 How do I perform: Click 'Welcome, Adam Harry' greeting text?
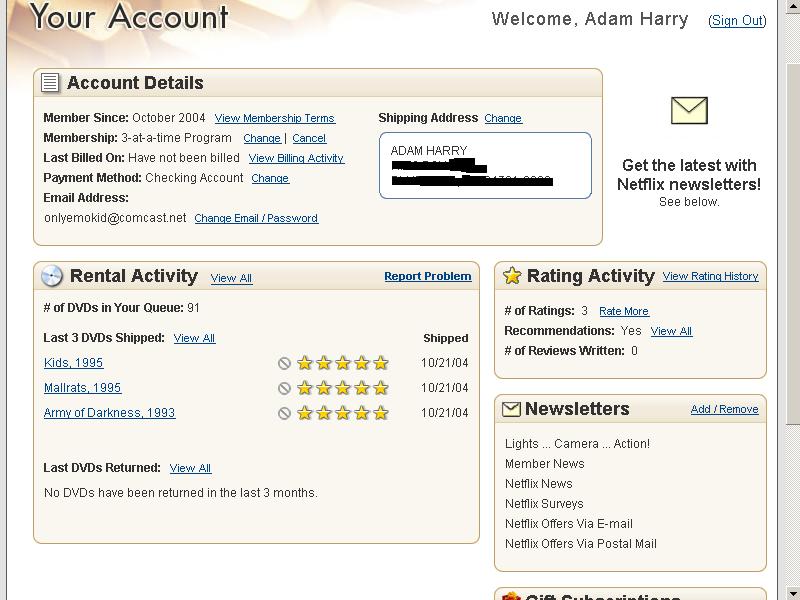click(x=590, y=19)
